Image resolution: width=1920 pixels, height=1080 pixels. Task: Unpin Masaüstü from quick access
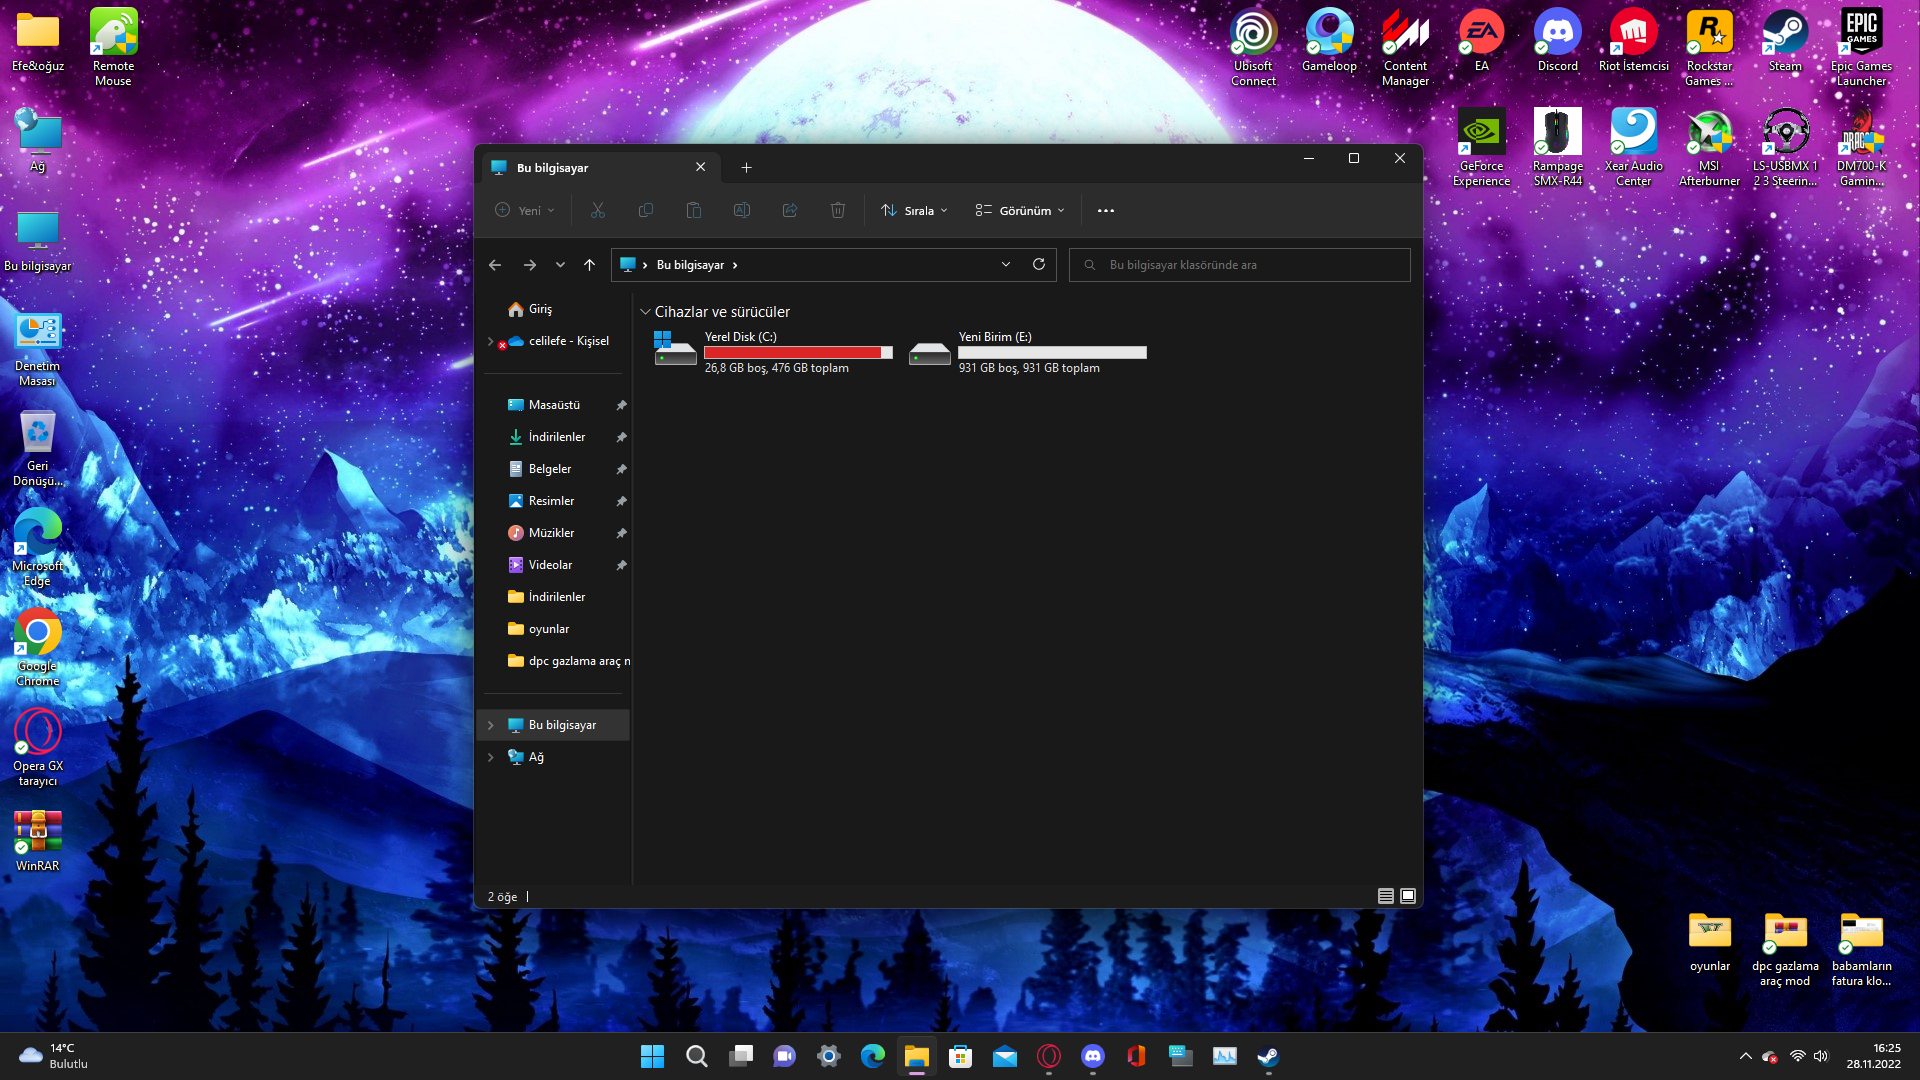pos(621,405)
